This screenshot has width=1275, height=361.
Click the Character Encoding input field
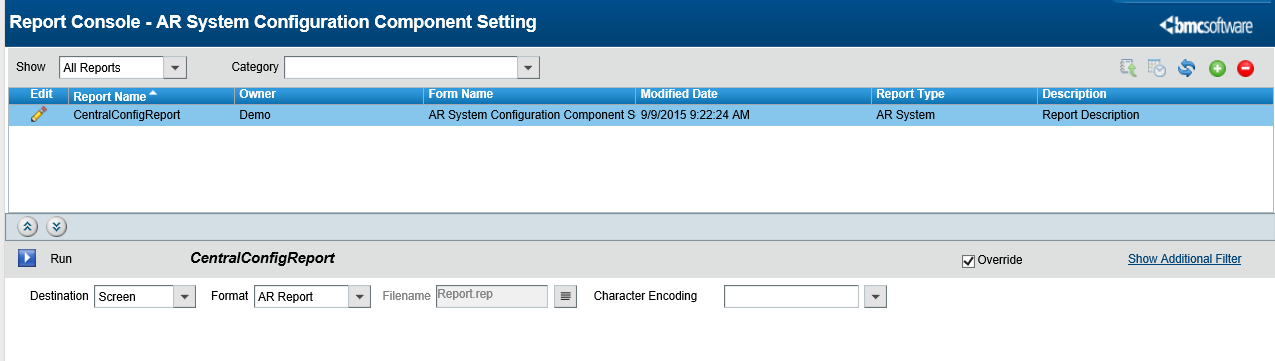[792, 296]
